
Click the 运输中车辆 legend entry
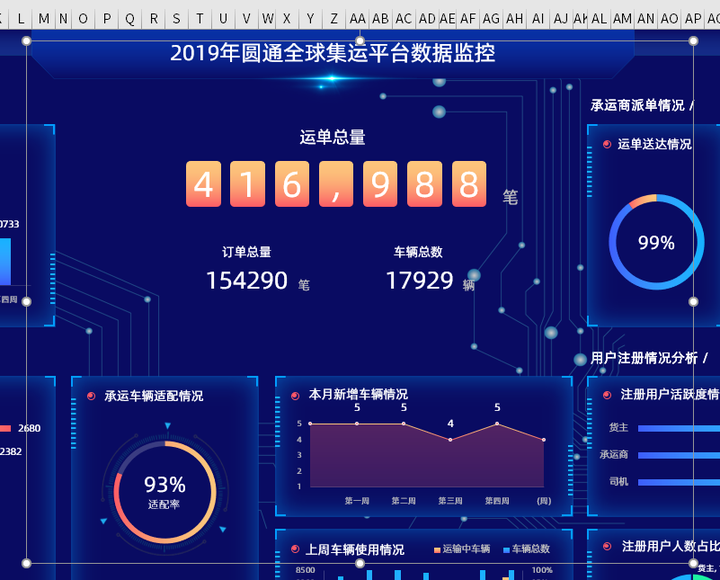(x=462, y=549)
